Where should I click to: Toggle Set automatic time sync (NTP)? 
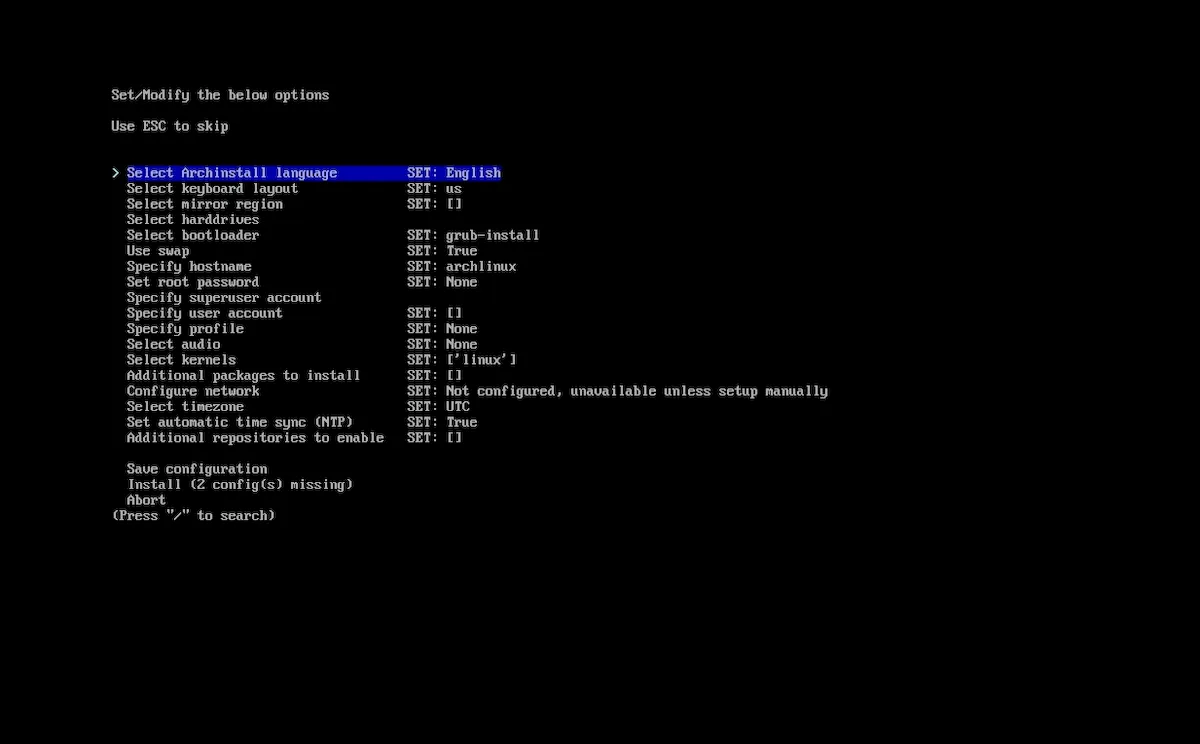[x=240, y=422]
